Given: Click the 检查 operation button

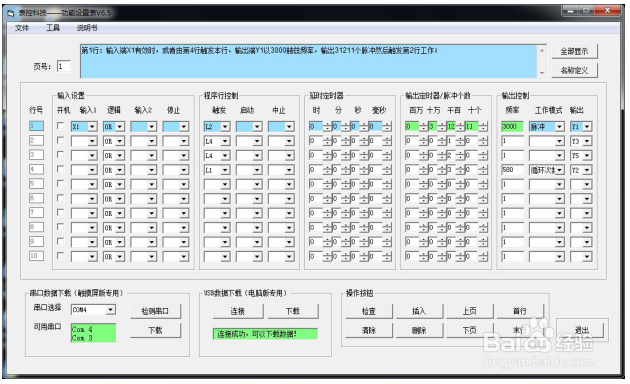Looking at the screenshot, I should click(369, 311).
